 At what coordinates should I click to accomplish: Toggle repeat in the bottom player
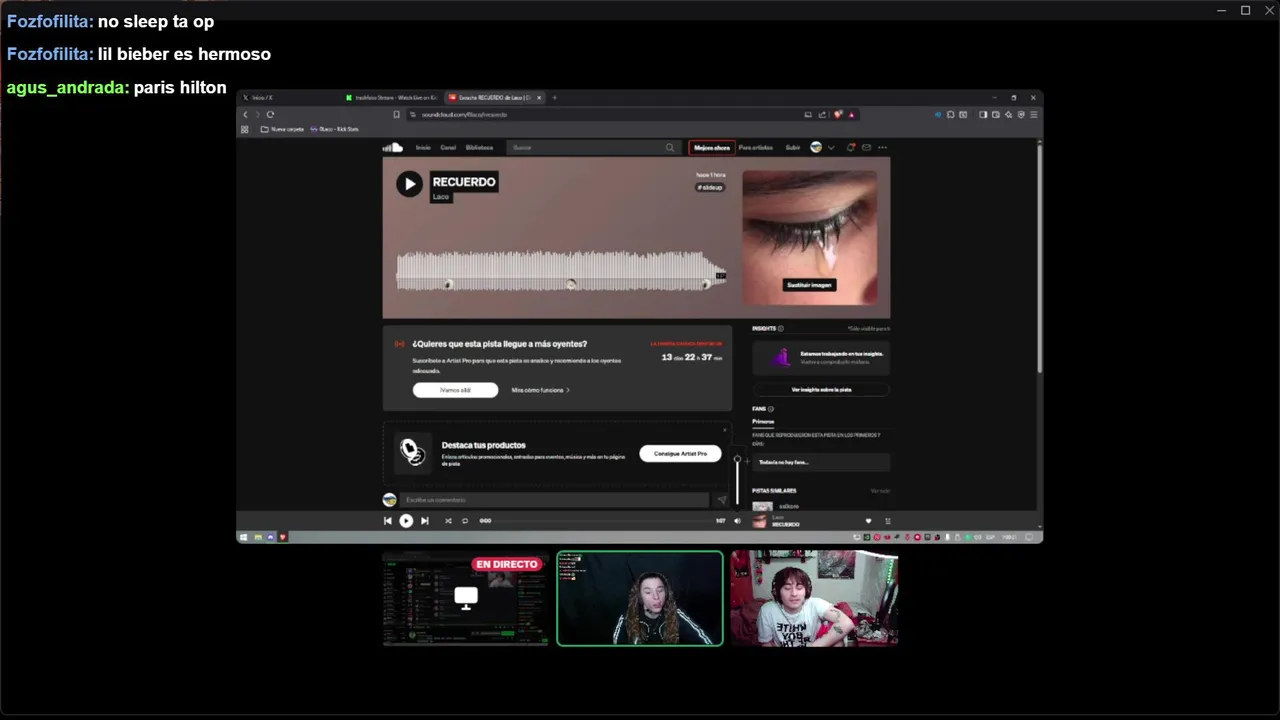[465, 521]
